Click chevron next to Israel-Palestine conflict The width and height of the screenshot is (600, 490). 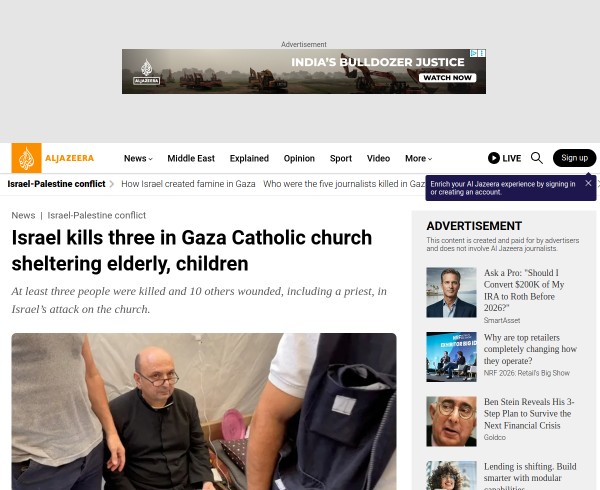pyautogui.click(x=112, y=184)
